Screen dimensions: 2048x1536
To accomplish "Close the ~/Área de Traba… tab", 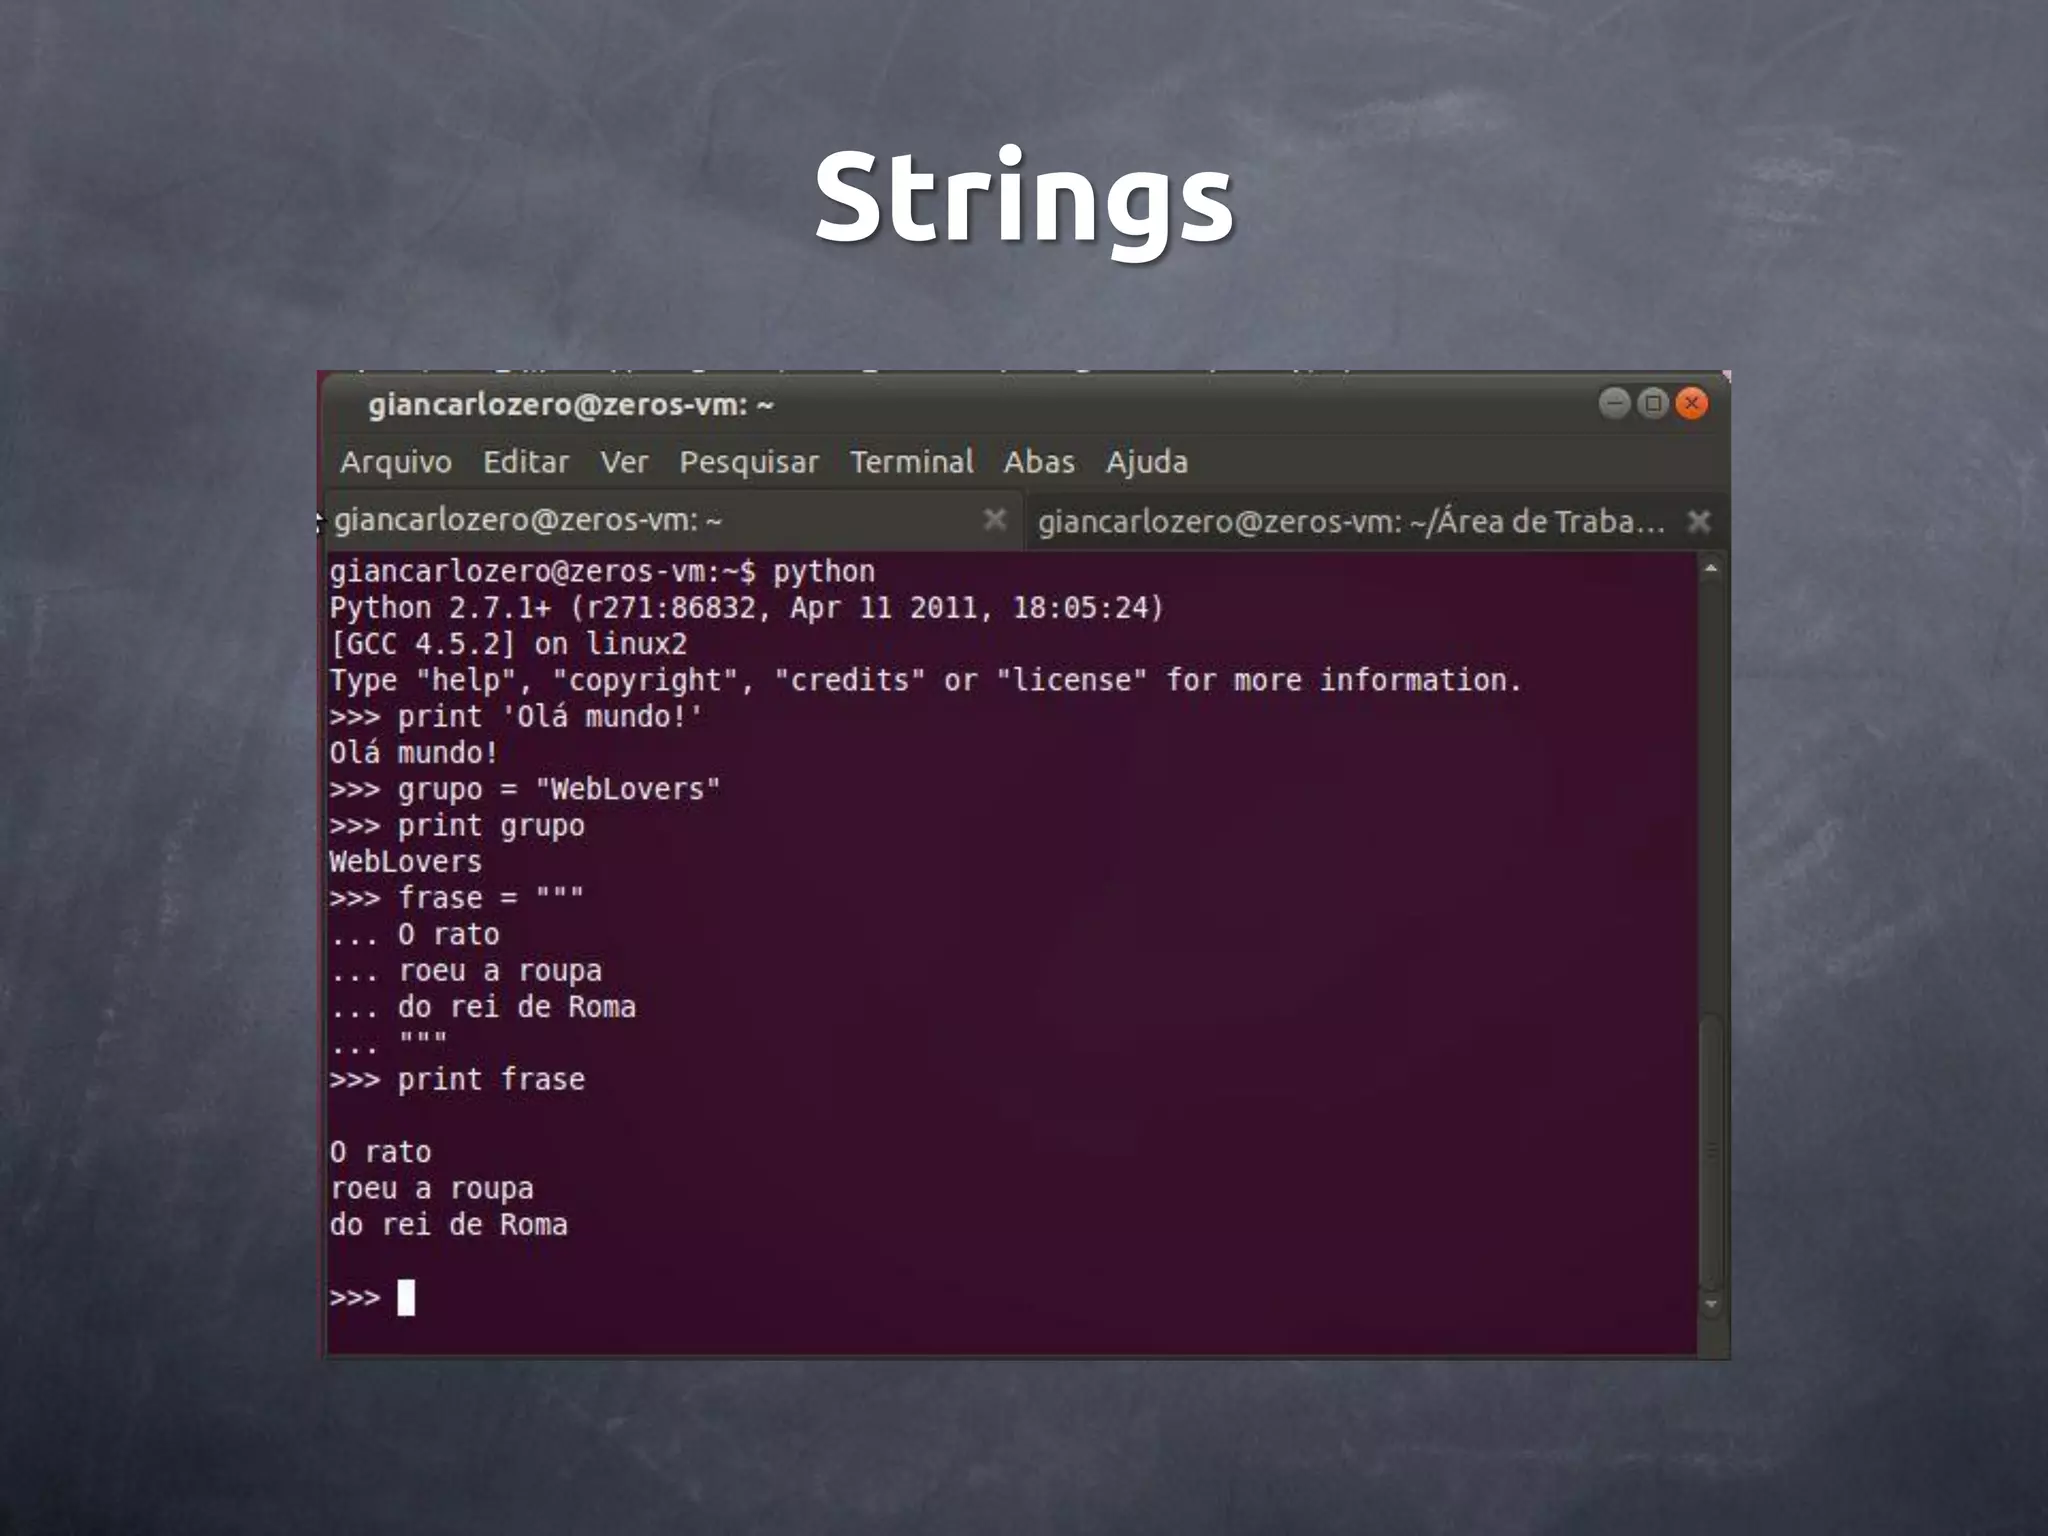I will point(1699,521).
